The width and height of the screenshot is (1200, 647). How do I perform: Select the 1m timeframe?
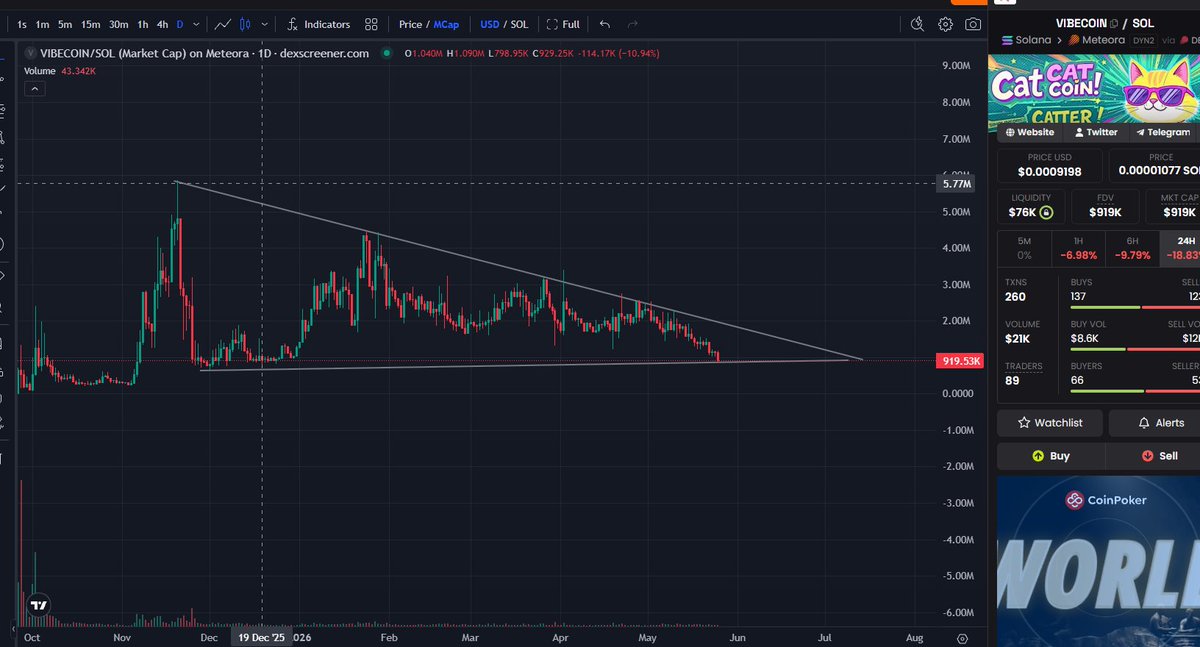(x=42, y=24)
